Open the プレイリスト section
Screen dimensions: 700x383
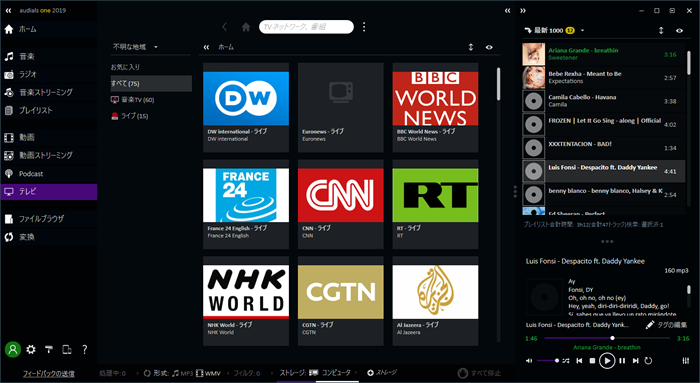pyautogui.click(x=48, y=111)
